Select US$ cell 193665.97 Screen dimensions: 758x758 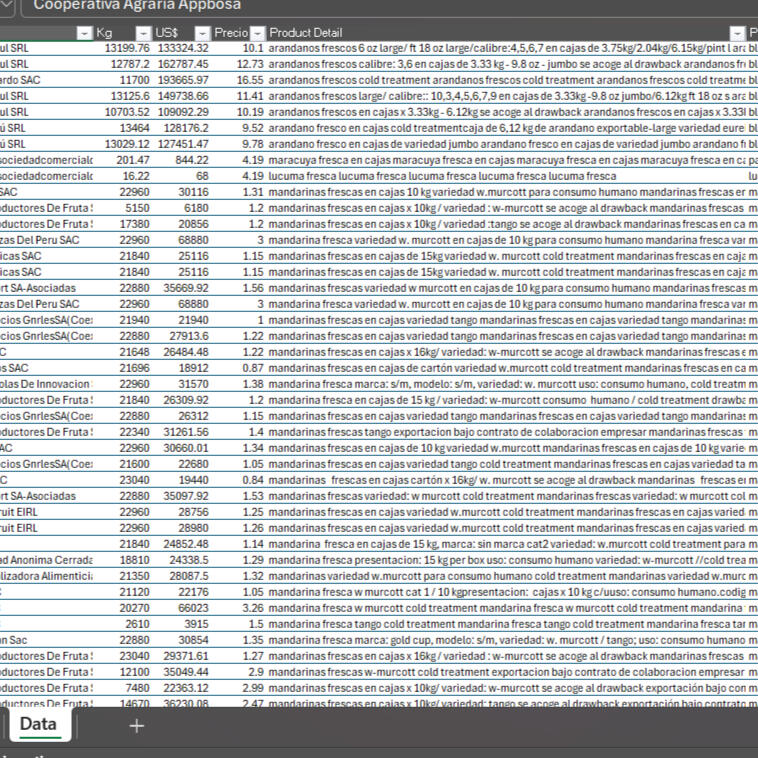(181, 80)
